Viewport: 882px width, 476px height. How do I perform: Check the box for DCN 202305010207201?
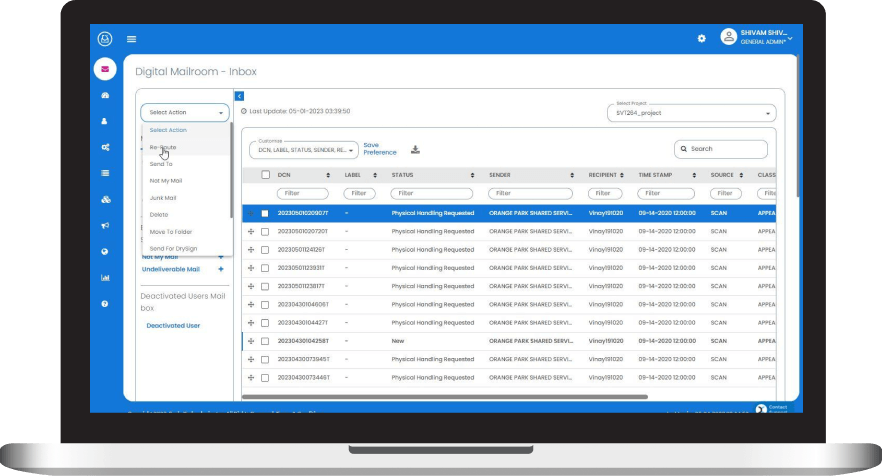265,231
